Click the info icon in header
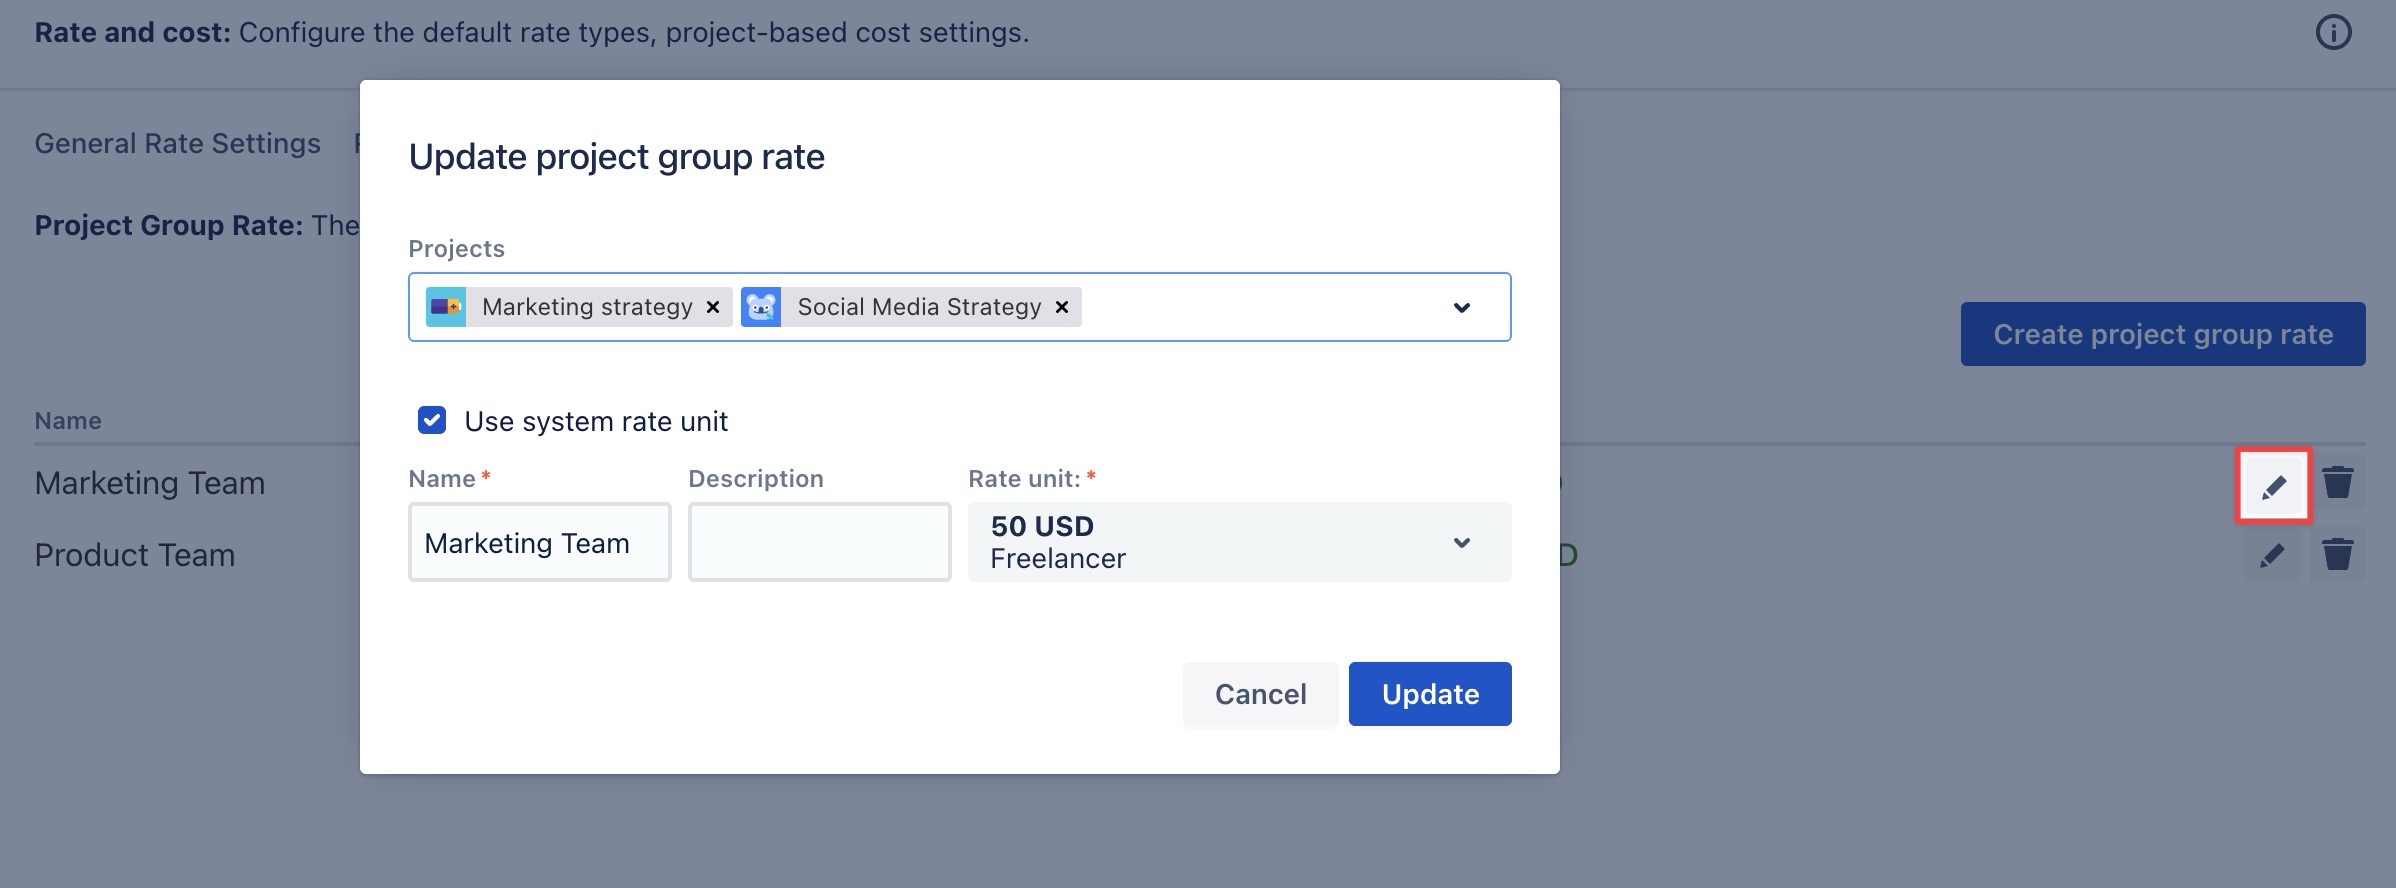2396x888 pixels. [2333, 33]
